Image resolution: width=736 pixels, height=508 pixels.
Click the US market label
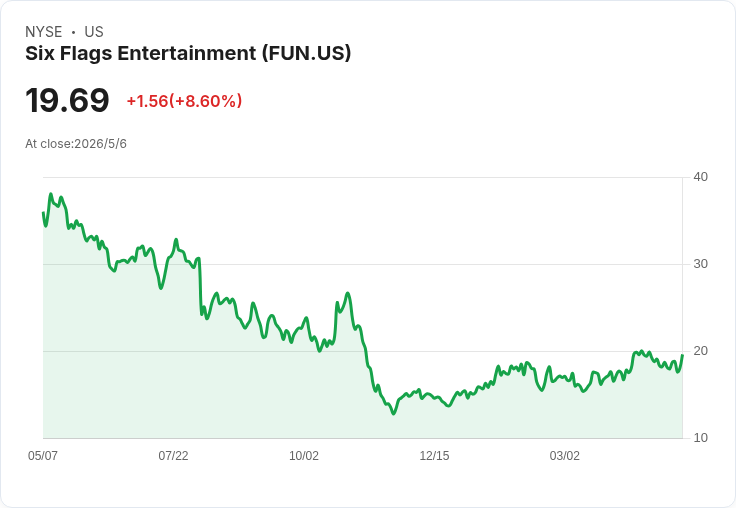[x=94, y=31]
